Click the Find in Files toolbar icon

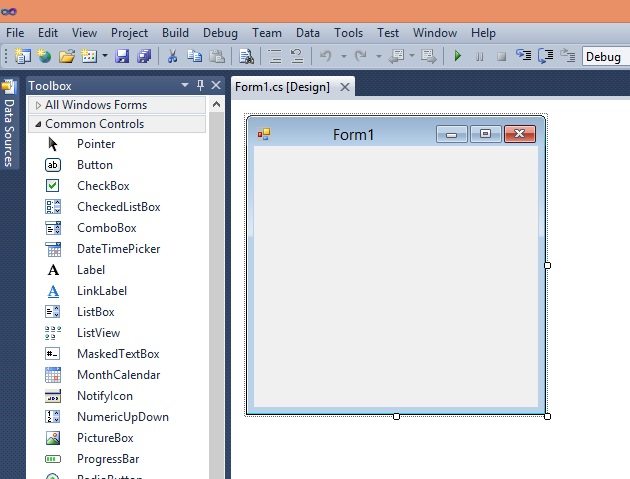(x=246, y=56)
